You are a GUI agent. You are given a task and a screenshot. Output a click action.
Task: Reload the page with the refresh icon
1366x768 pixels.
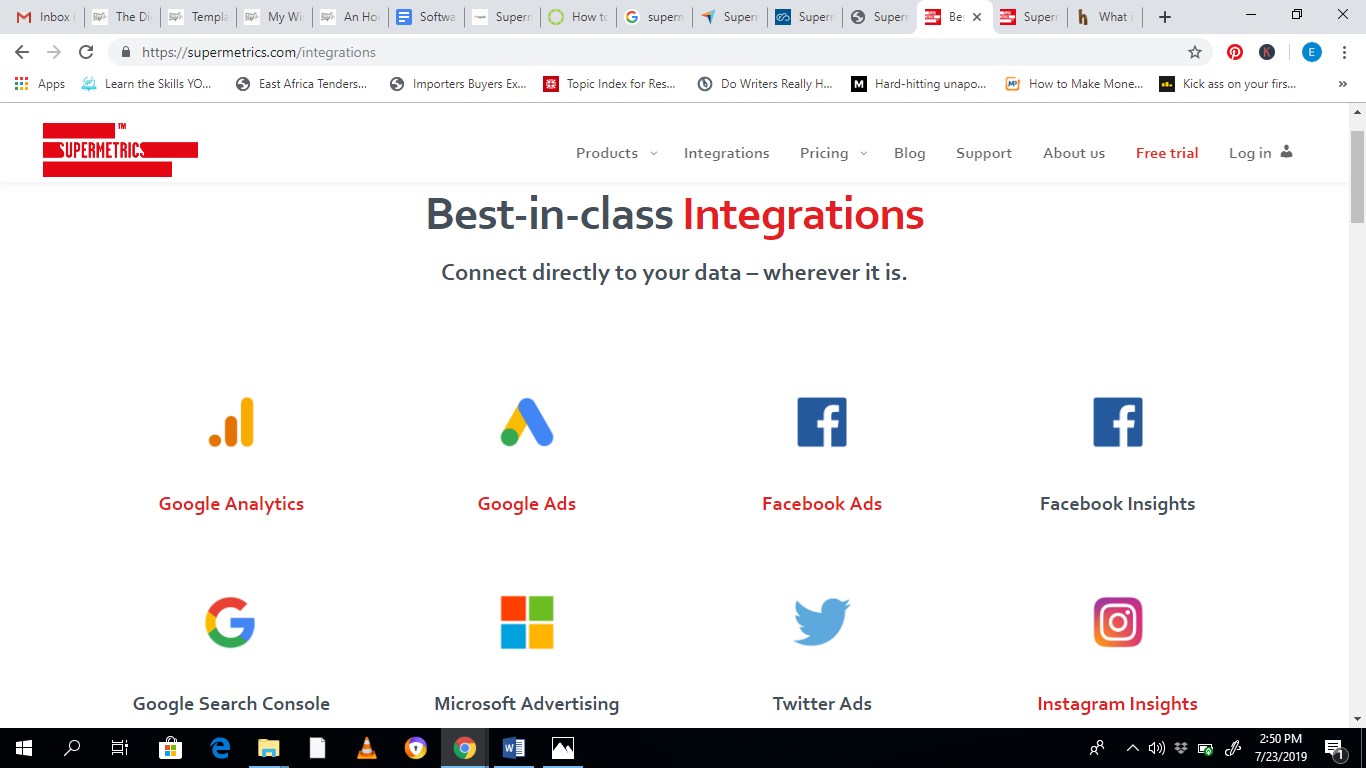[x=86, y=52]
